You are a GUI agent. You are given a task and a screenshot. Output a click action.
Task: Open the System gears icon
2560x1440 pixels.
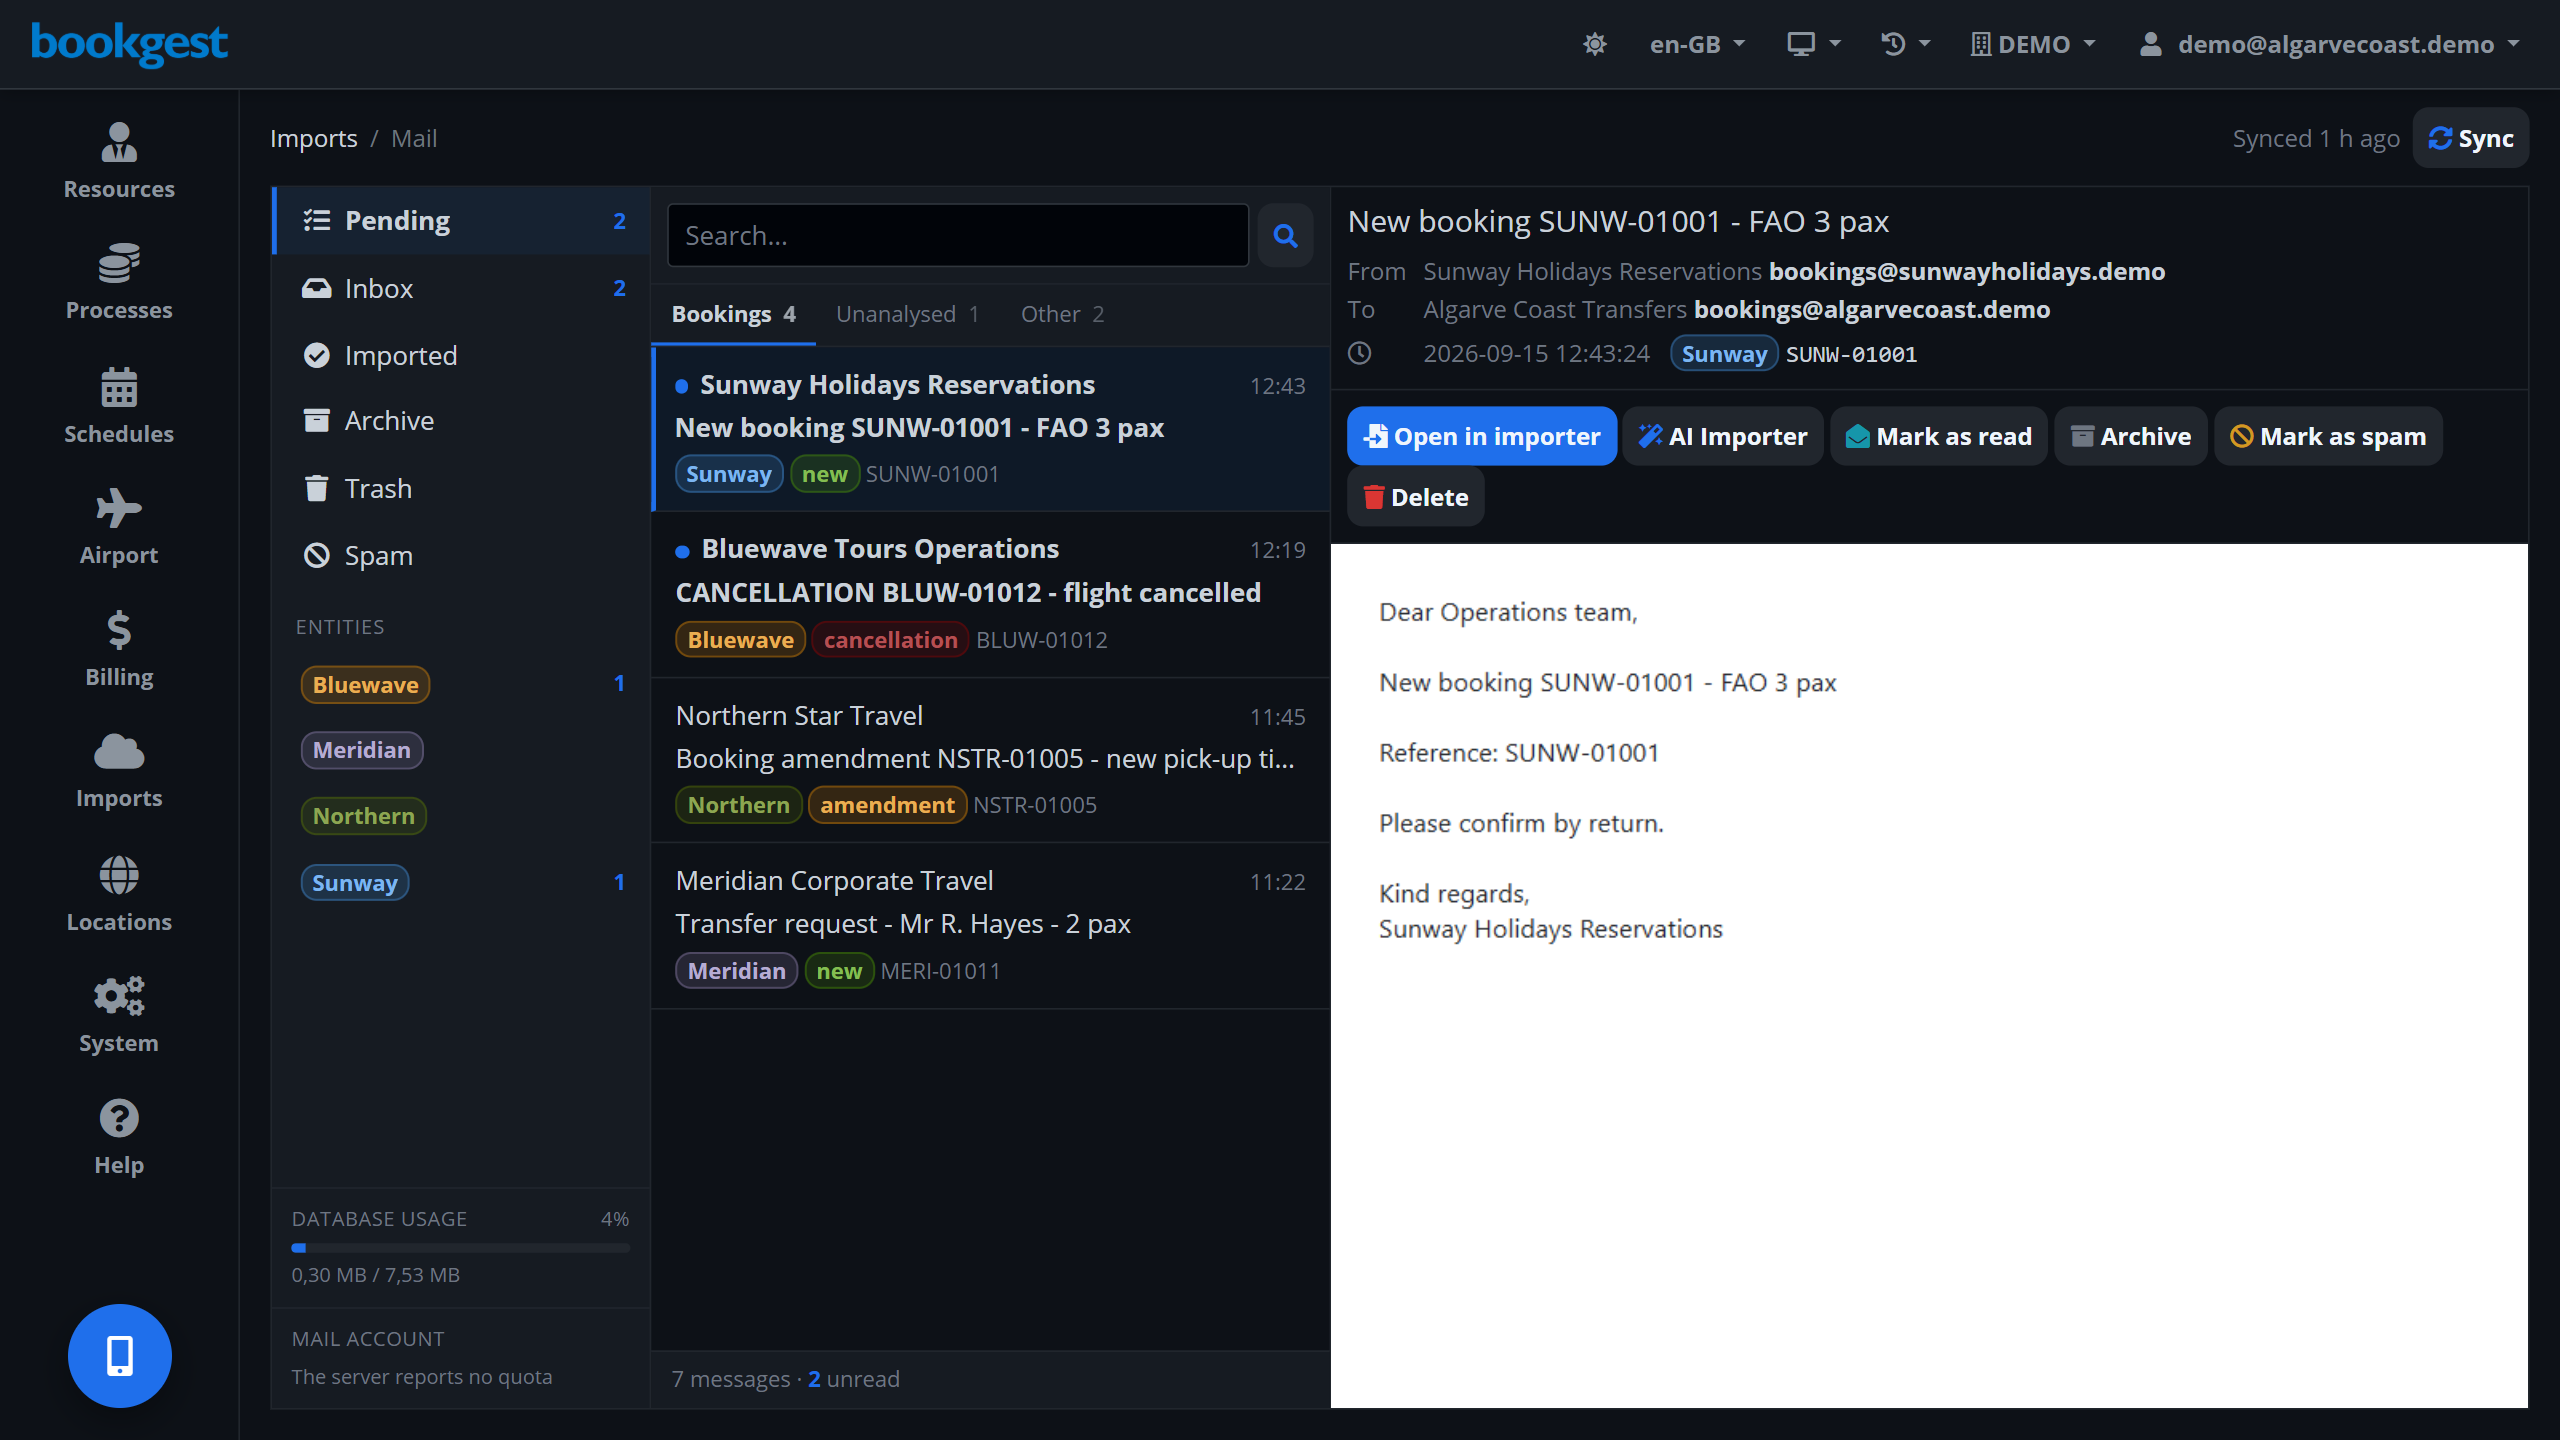coord(119,996)
